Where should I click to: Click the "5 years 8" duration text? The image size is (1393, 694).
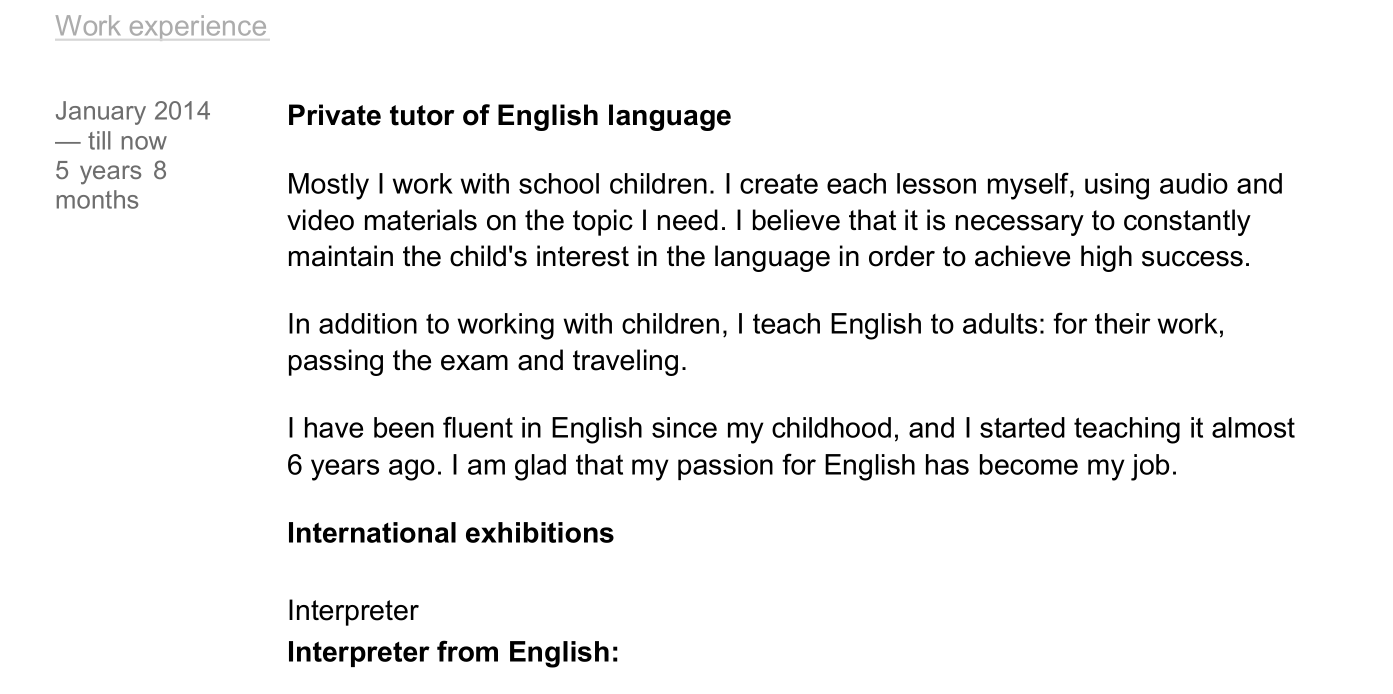(111, 171)
